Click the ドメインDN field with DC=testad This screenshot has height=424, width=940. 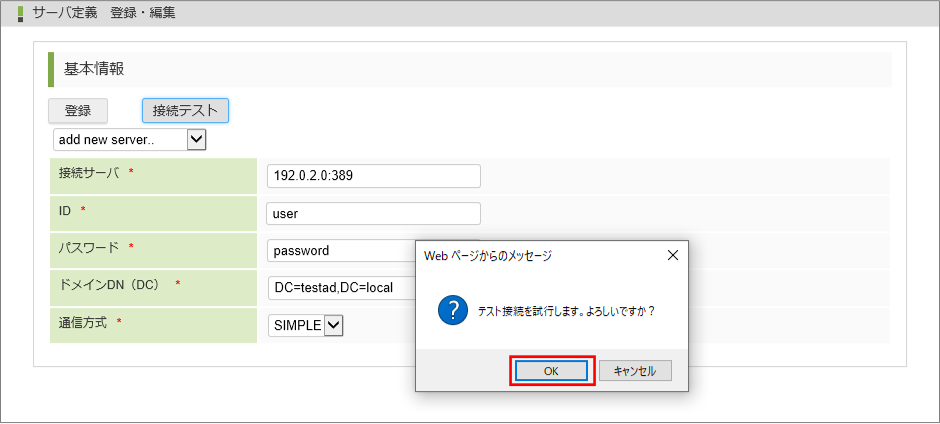[x=341, y=288]
